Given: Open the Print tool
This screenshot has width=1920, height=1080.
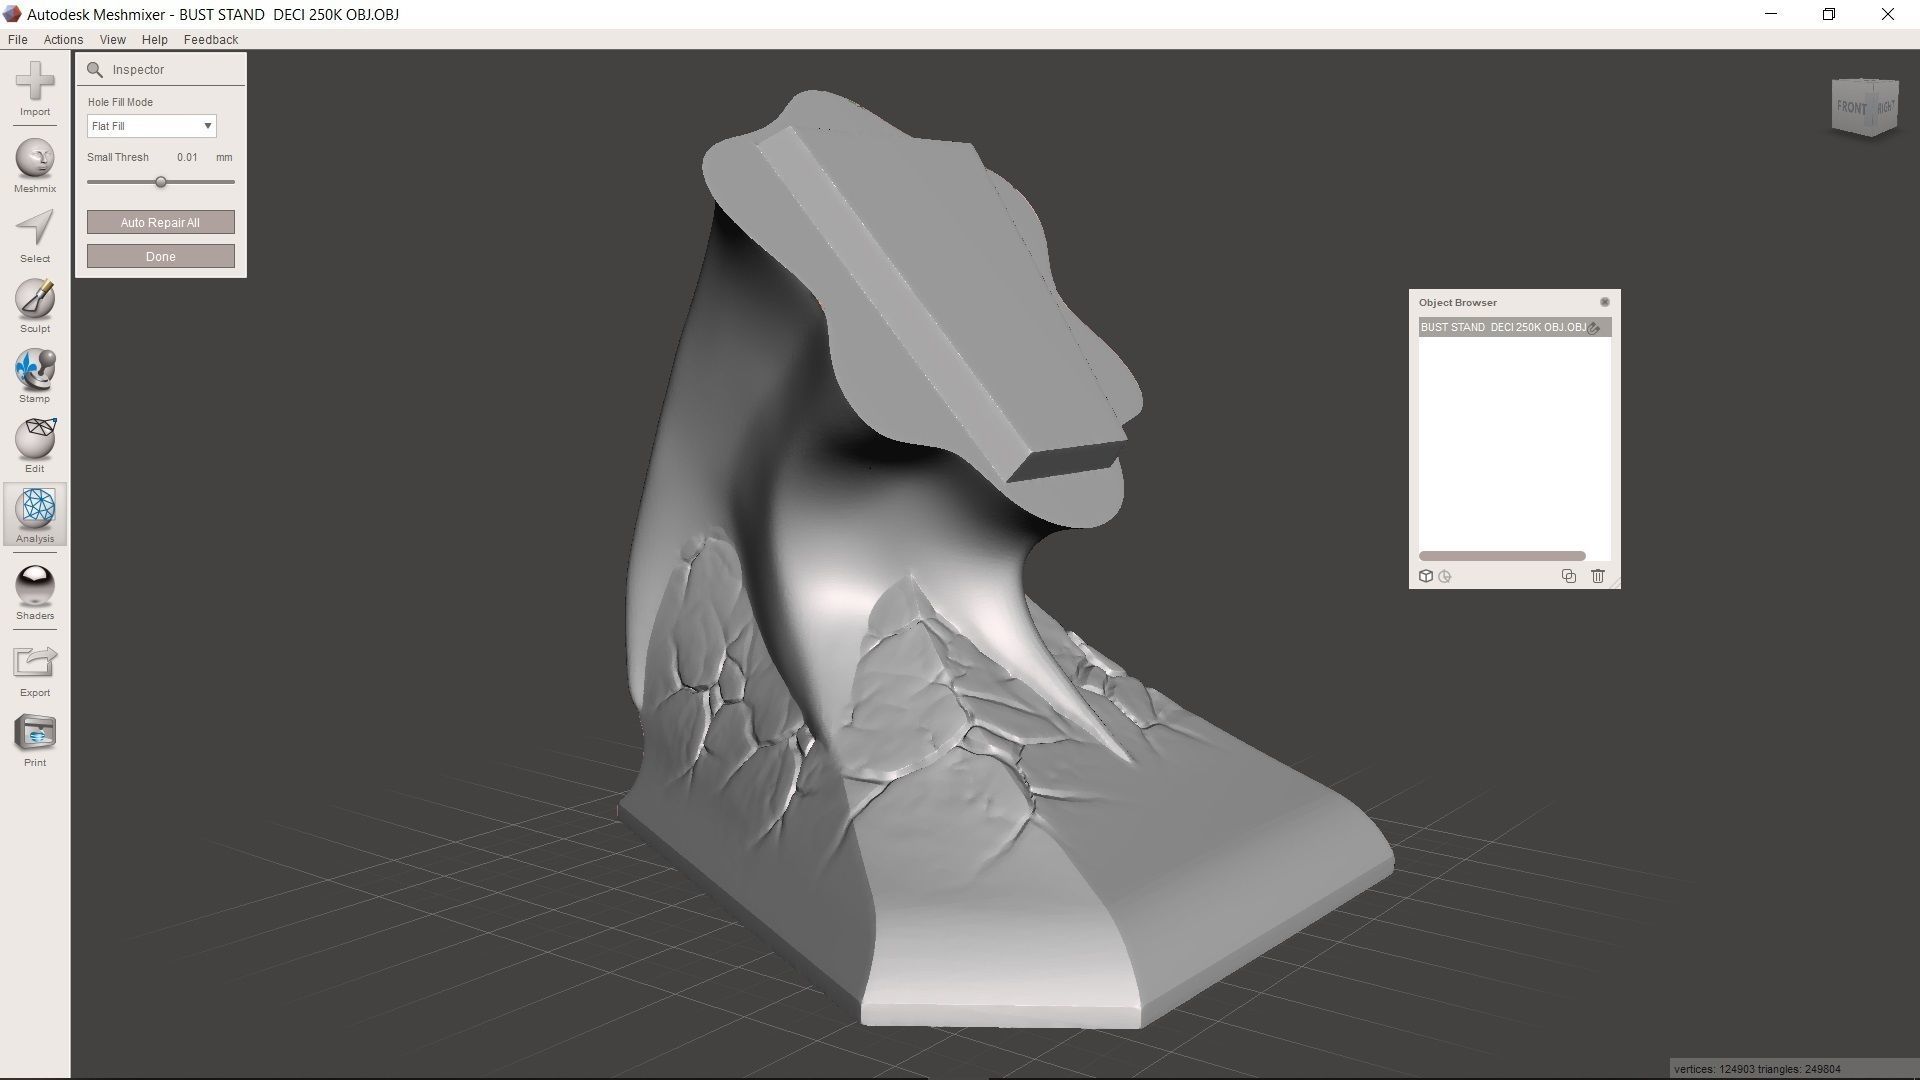Looking at the screenshot, I should 35,733.
